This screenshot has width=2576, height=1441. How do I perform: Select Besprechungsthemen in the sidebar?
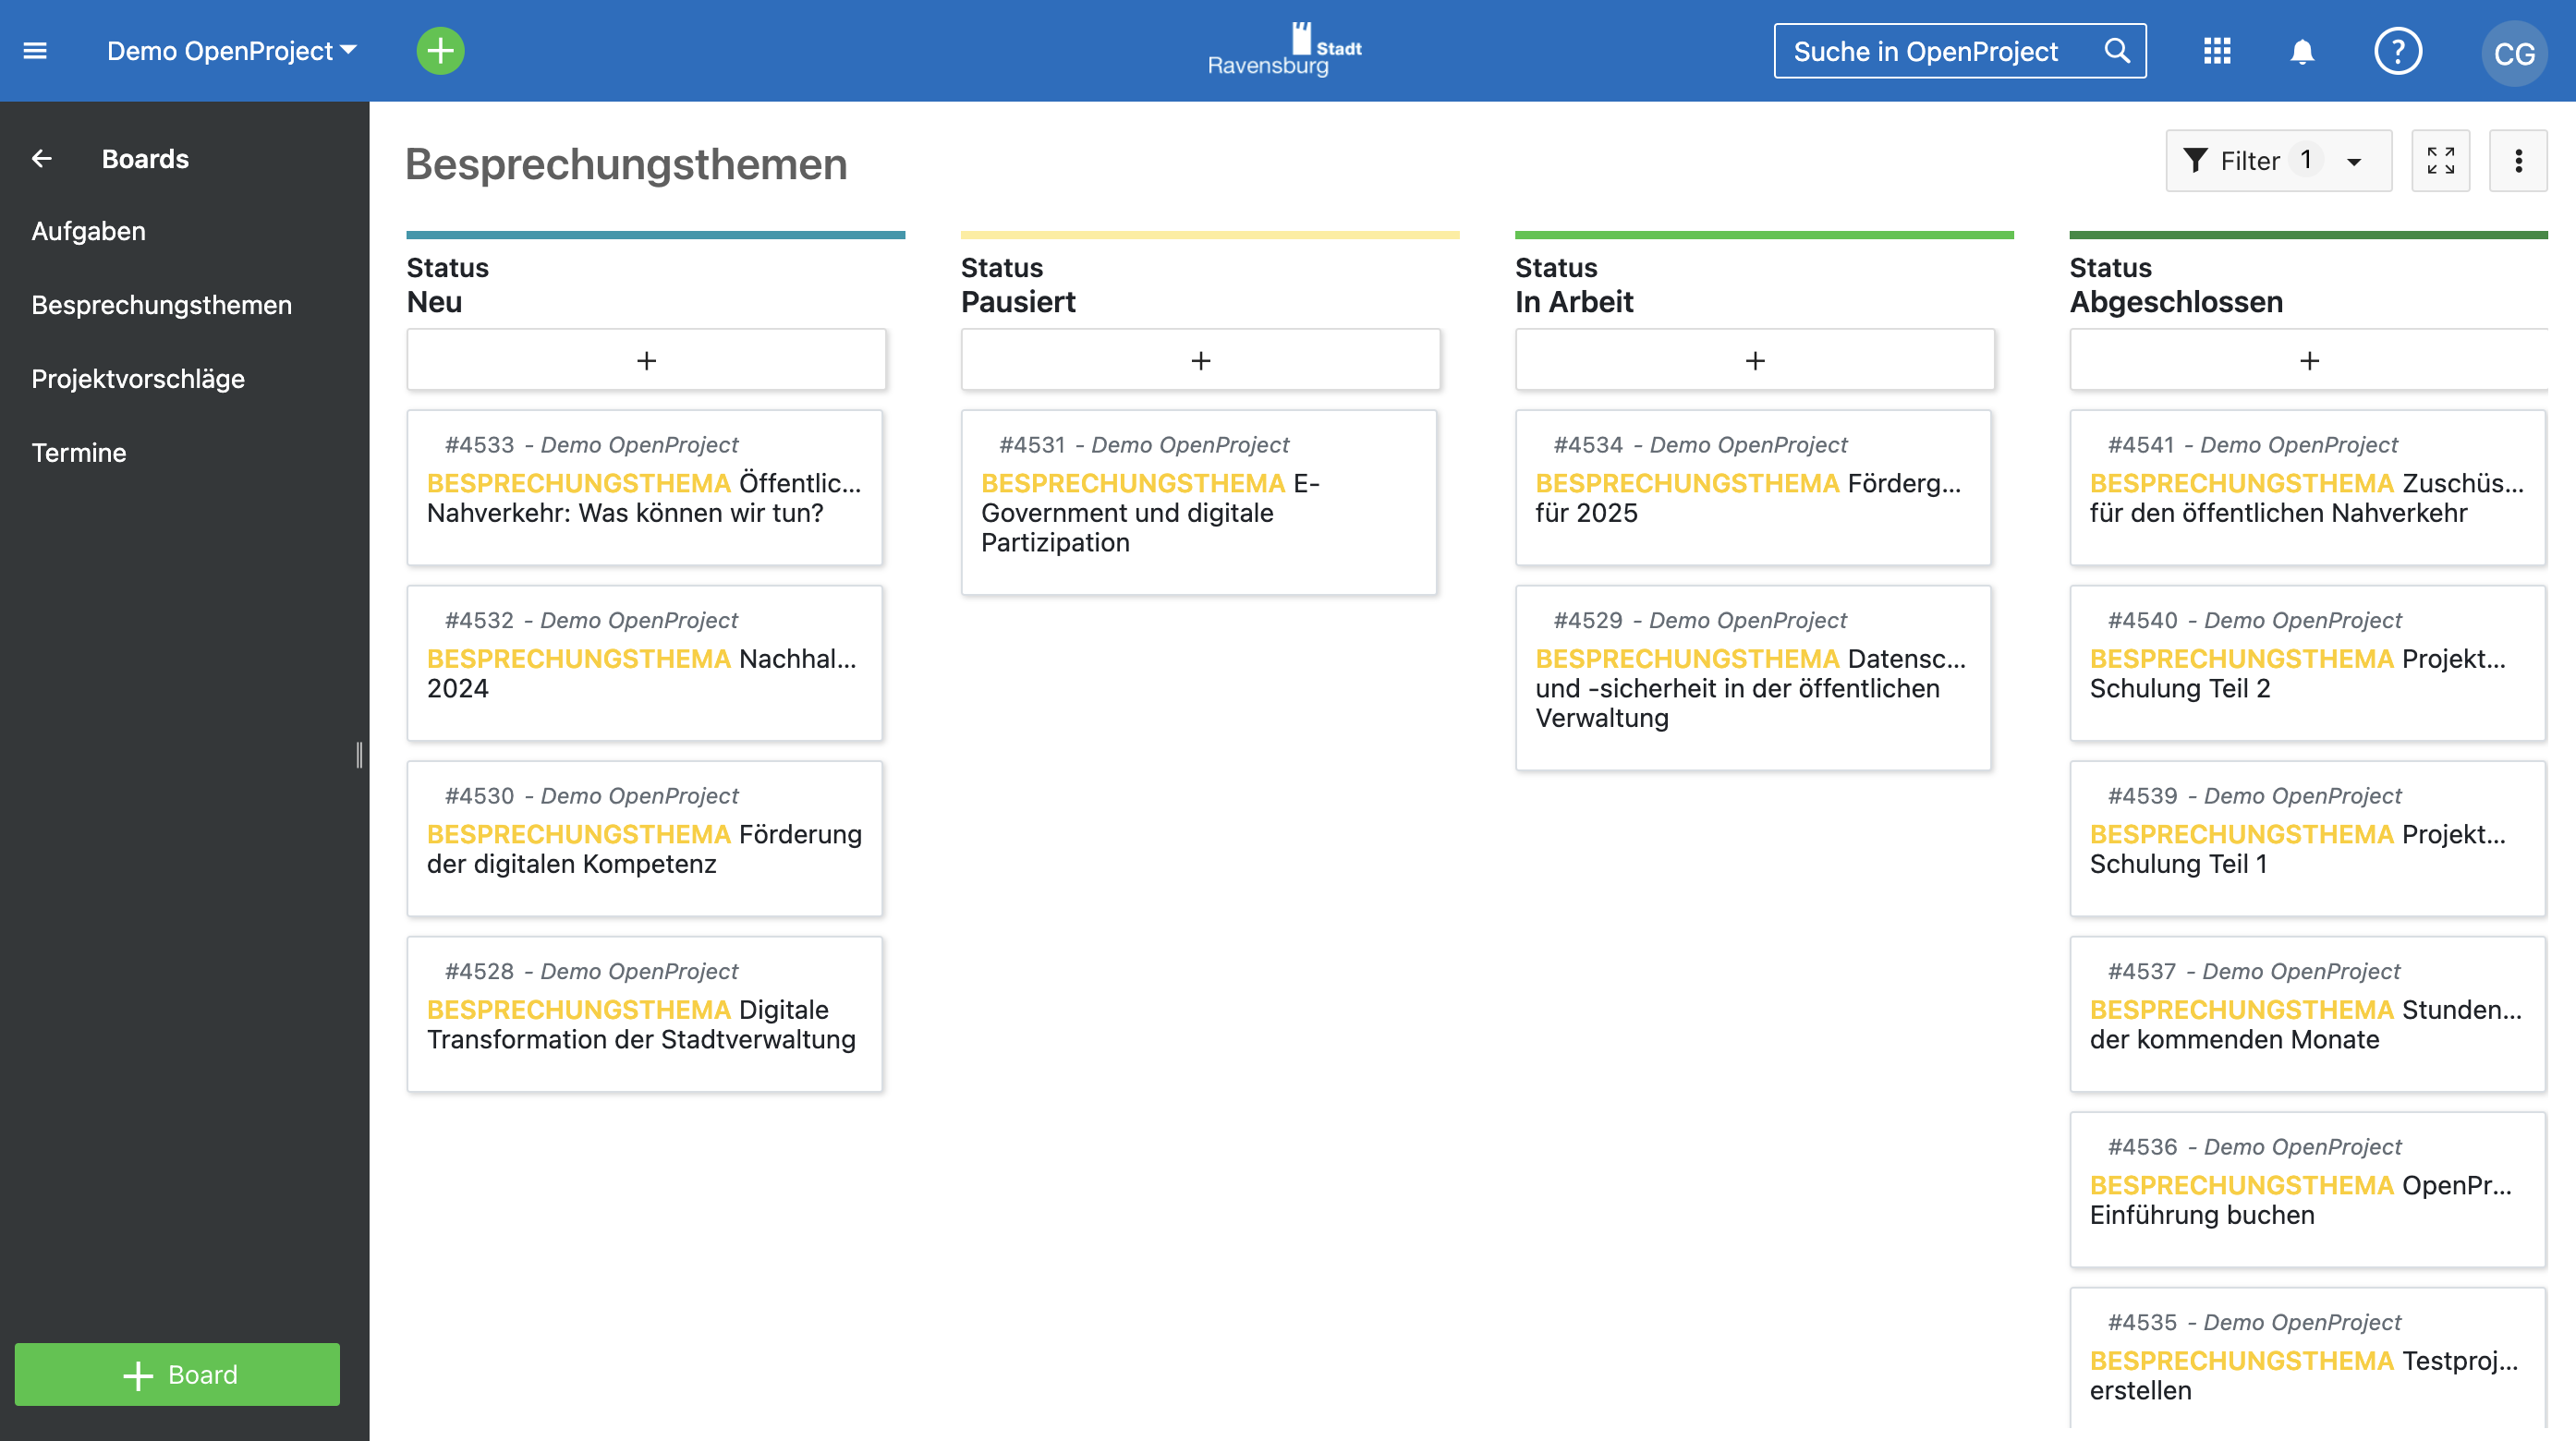[163, 304]
